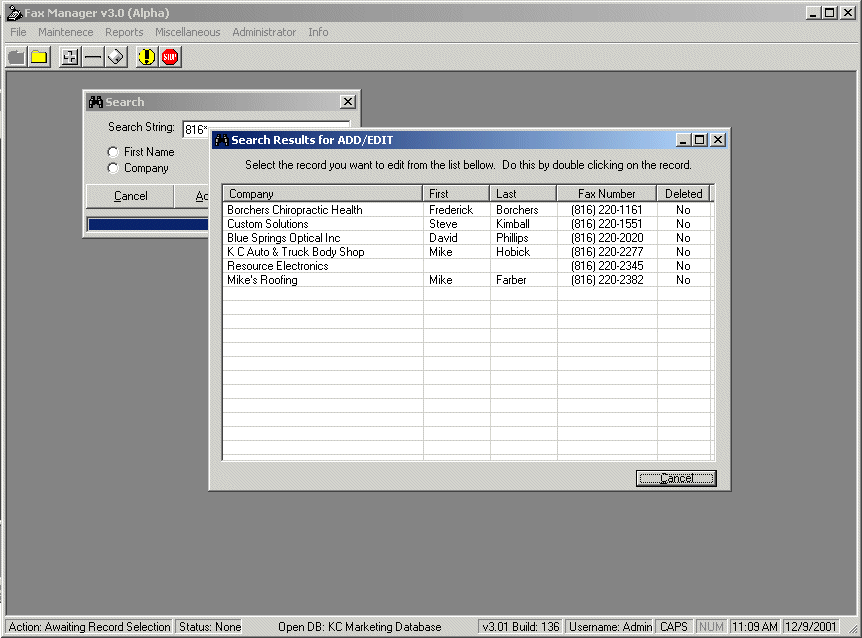The height and width of the screenshot is (638, 862).
Task: Open the Administrator menu
Action: coord(264,32)
